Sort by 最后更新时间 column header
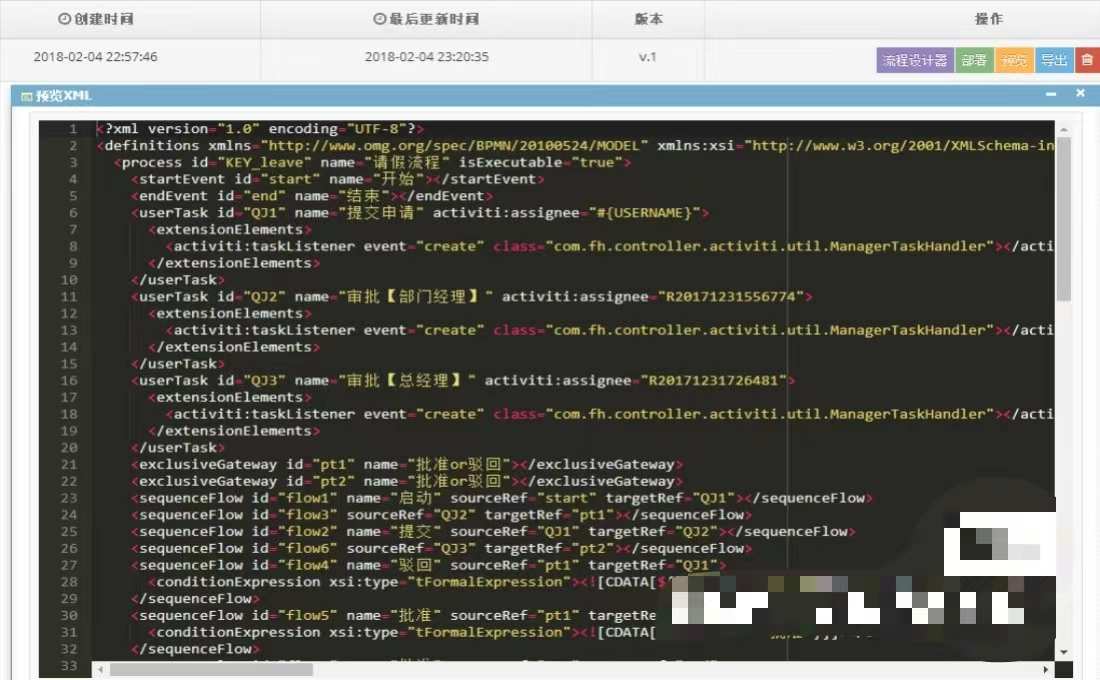1100x680 pixels. (426, 19)
